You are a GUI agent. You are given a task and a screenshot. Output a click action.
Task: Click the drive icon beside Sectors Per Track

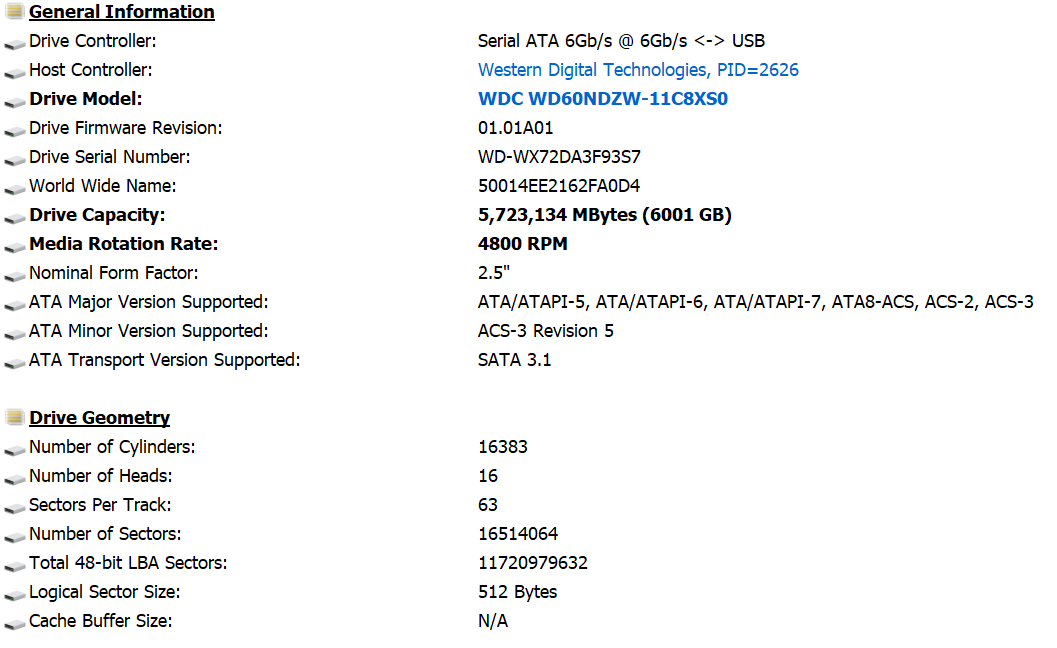(15, 508)
